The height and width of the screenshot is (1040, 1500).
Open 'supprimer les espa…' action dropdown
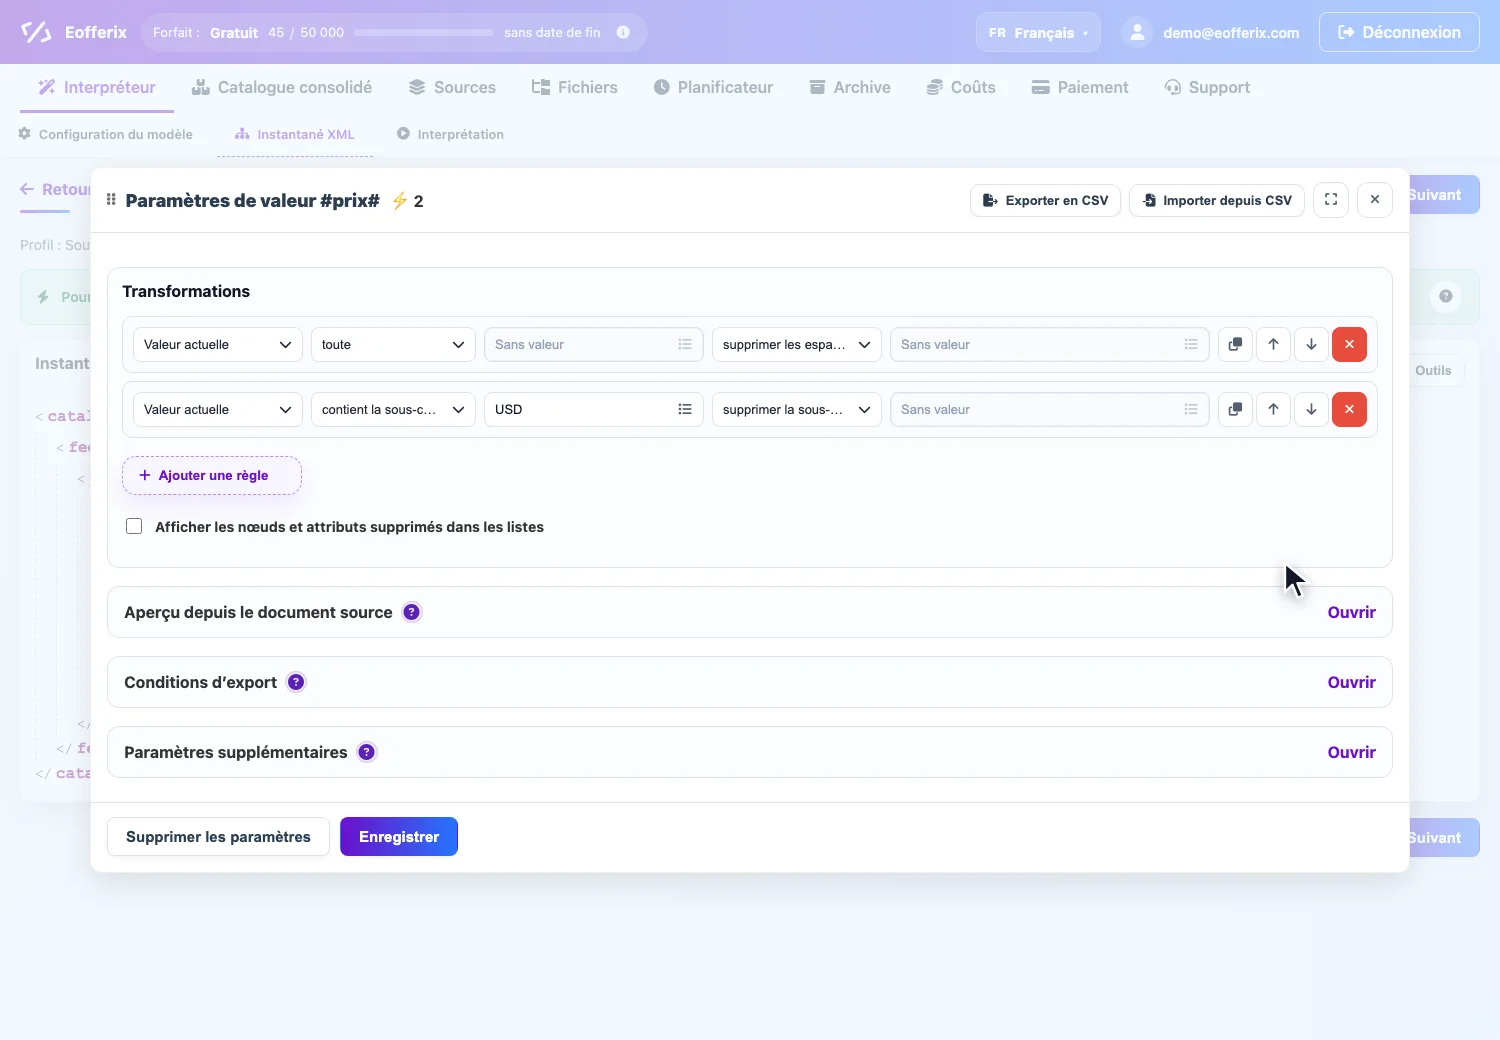click(797, 345)
